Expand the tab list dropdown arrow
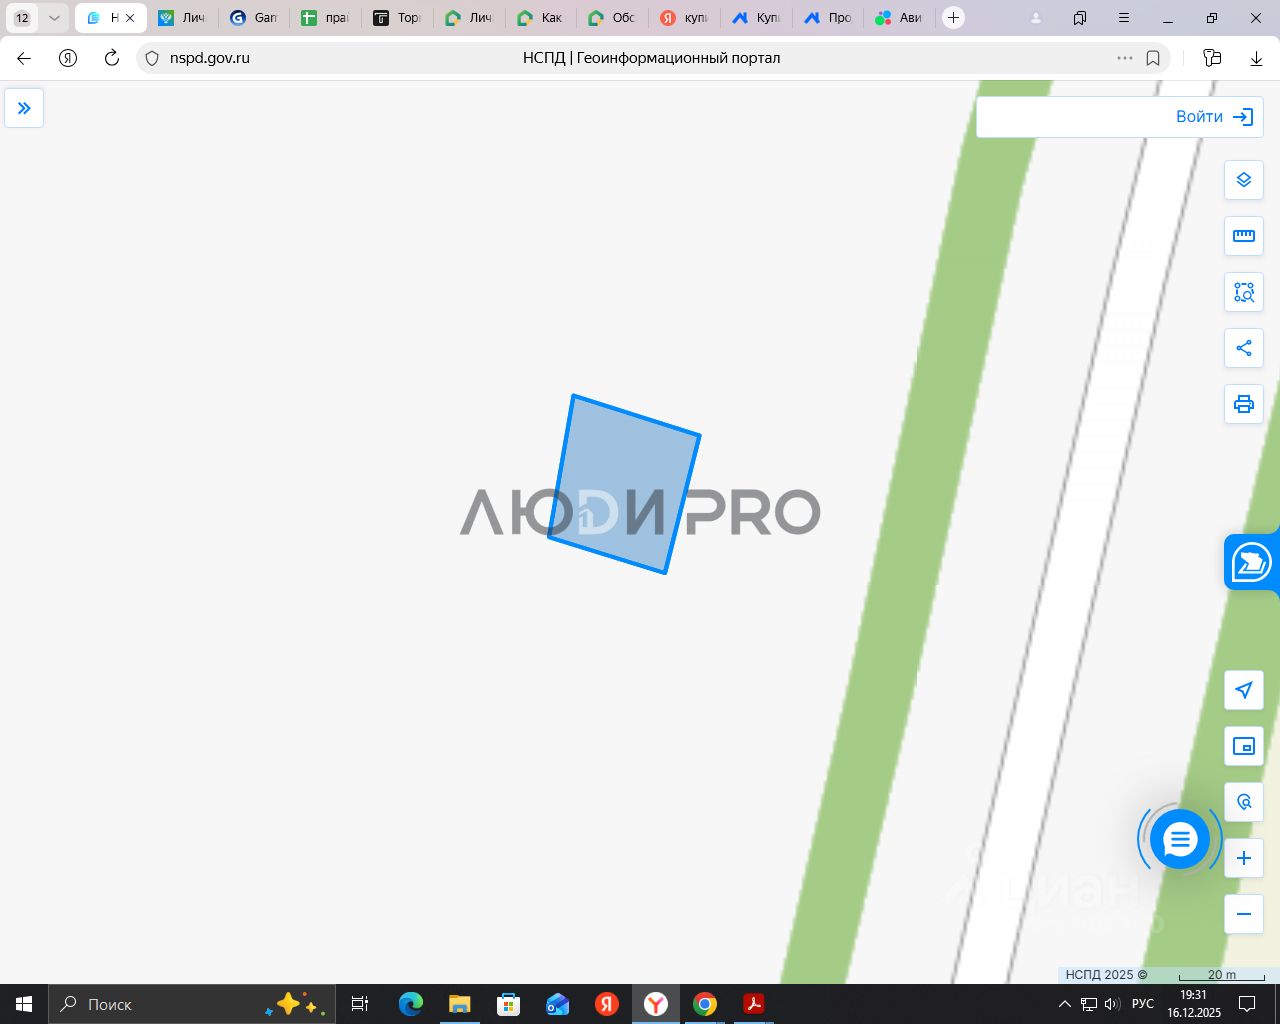The width and height of the screenshot is (1280, 1024). [x=54, y=18]
